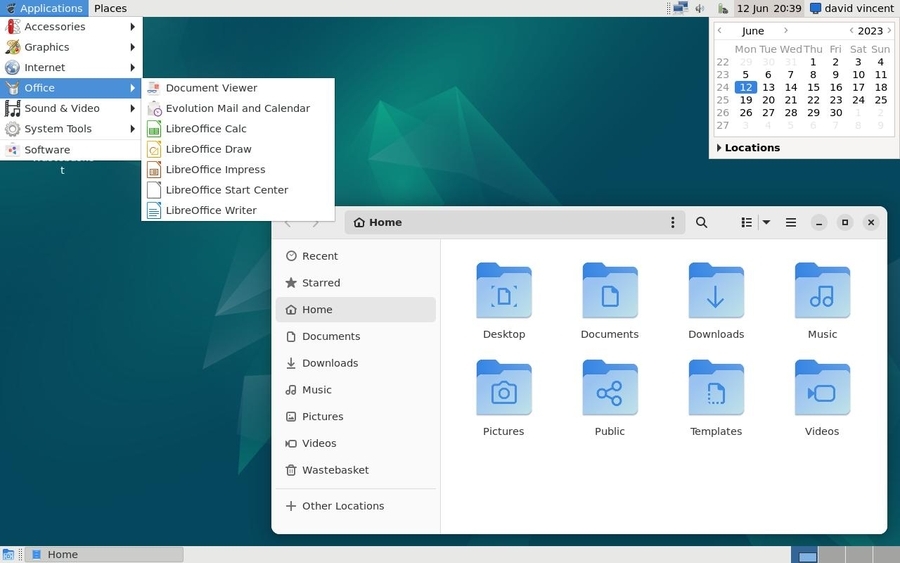
Task: Expand the Accessories submenu
Action: click(71, 26)
